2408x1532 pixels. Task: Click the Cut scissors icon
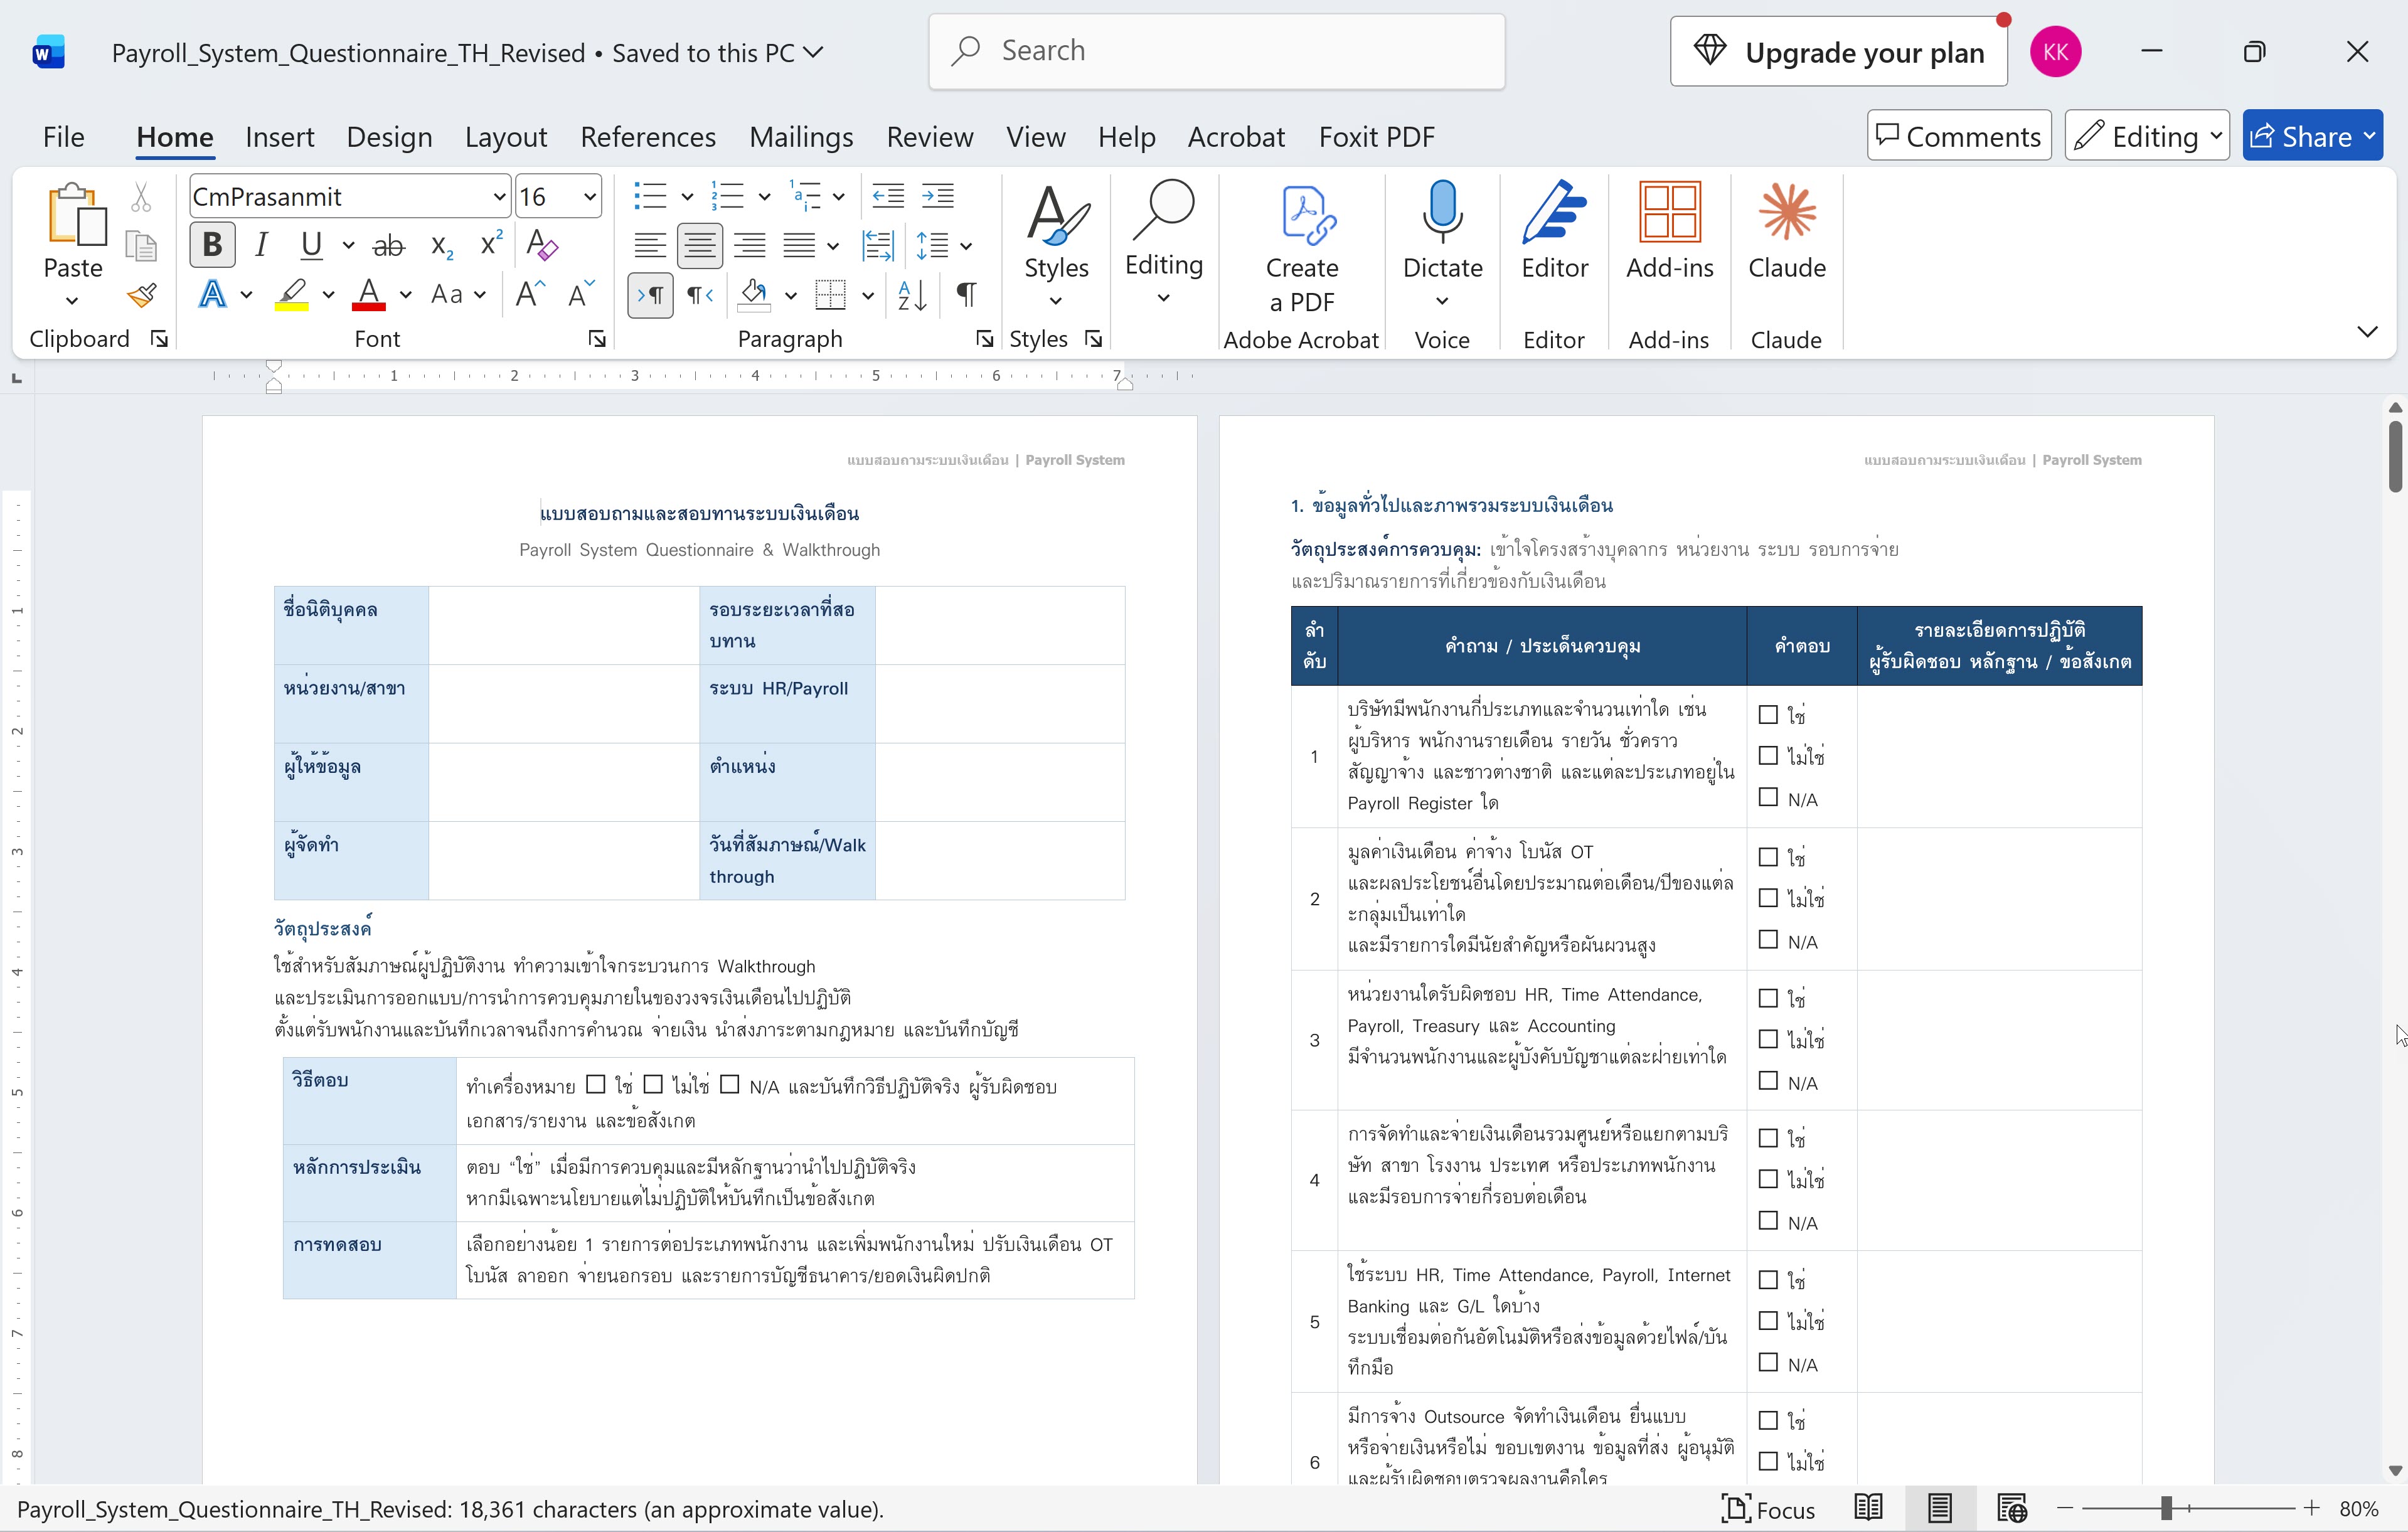click(x=141, y=198)
